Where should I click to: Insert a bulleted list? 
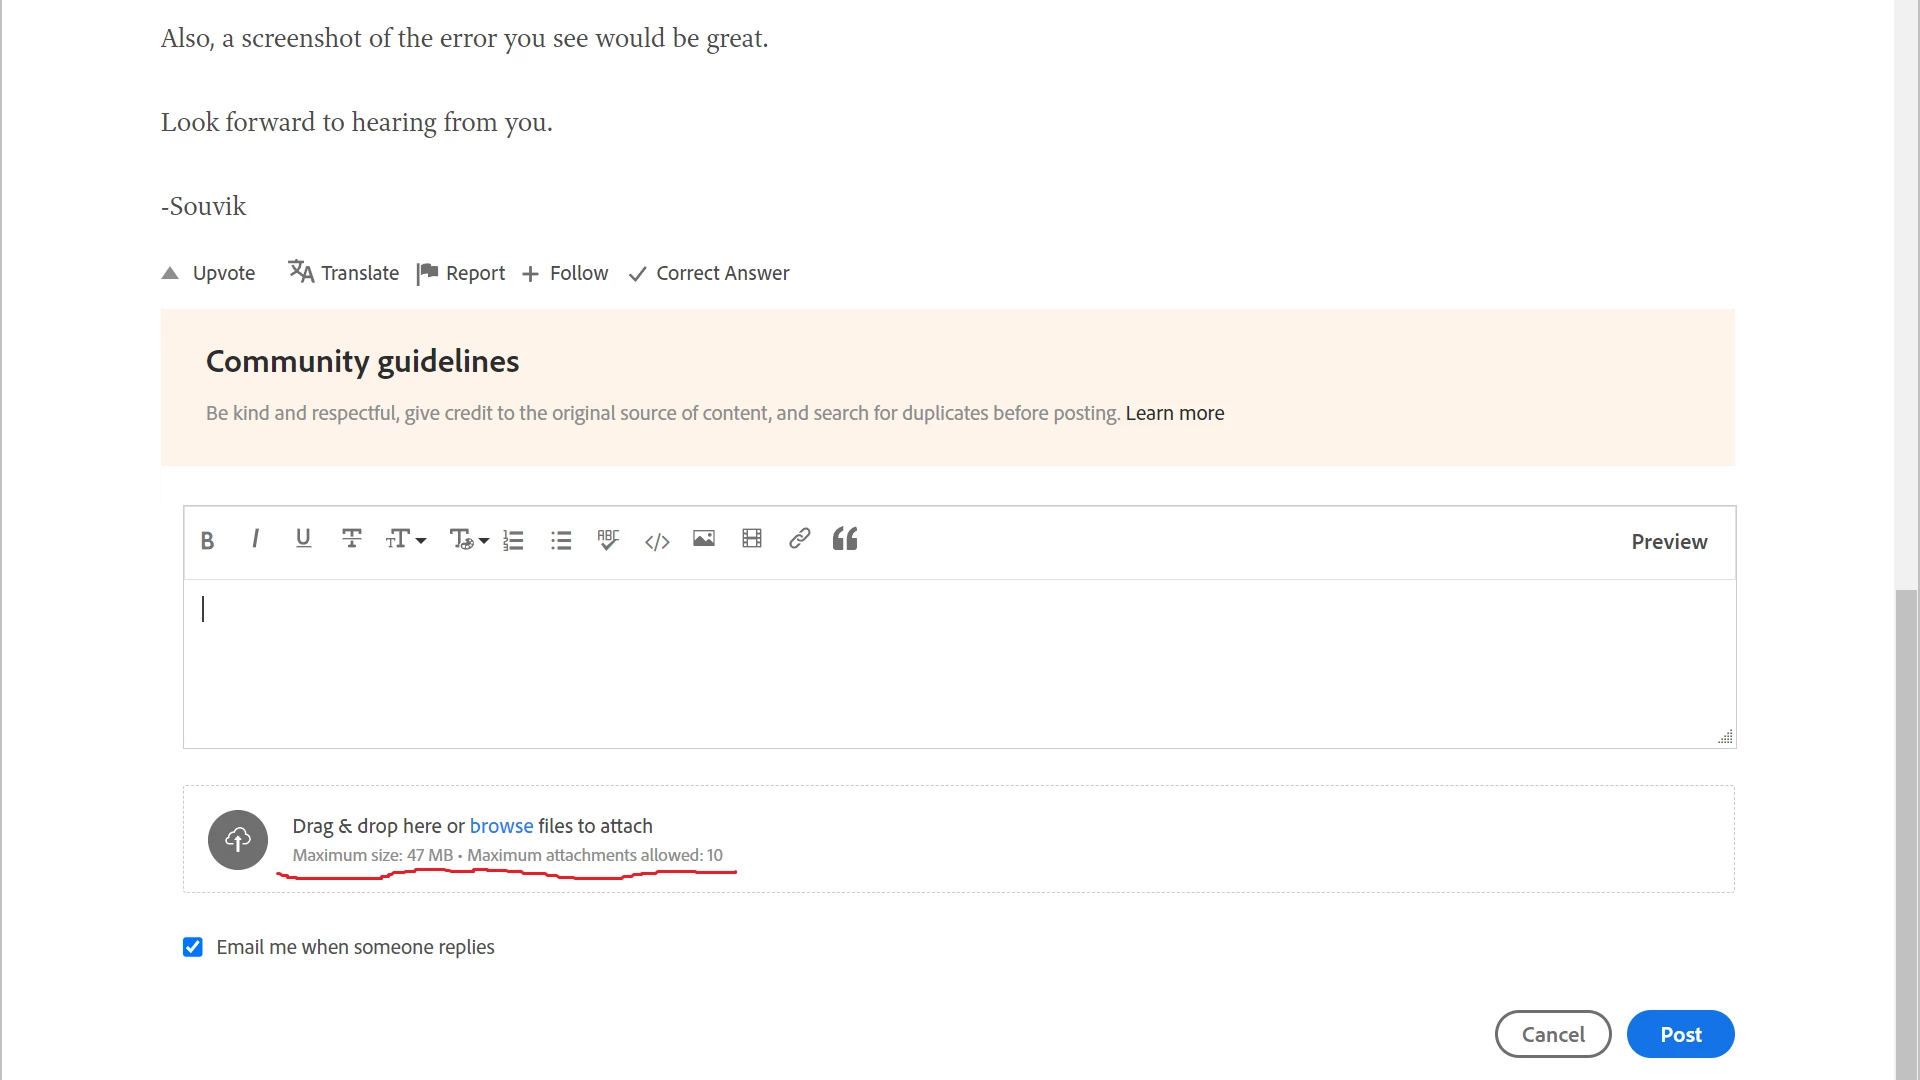click(561, 541)
